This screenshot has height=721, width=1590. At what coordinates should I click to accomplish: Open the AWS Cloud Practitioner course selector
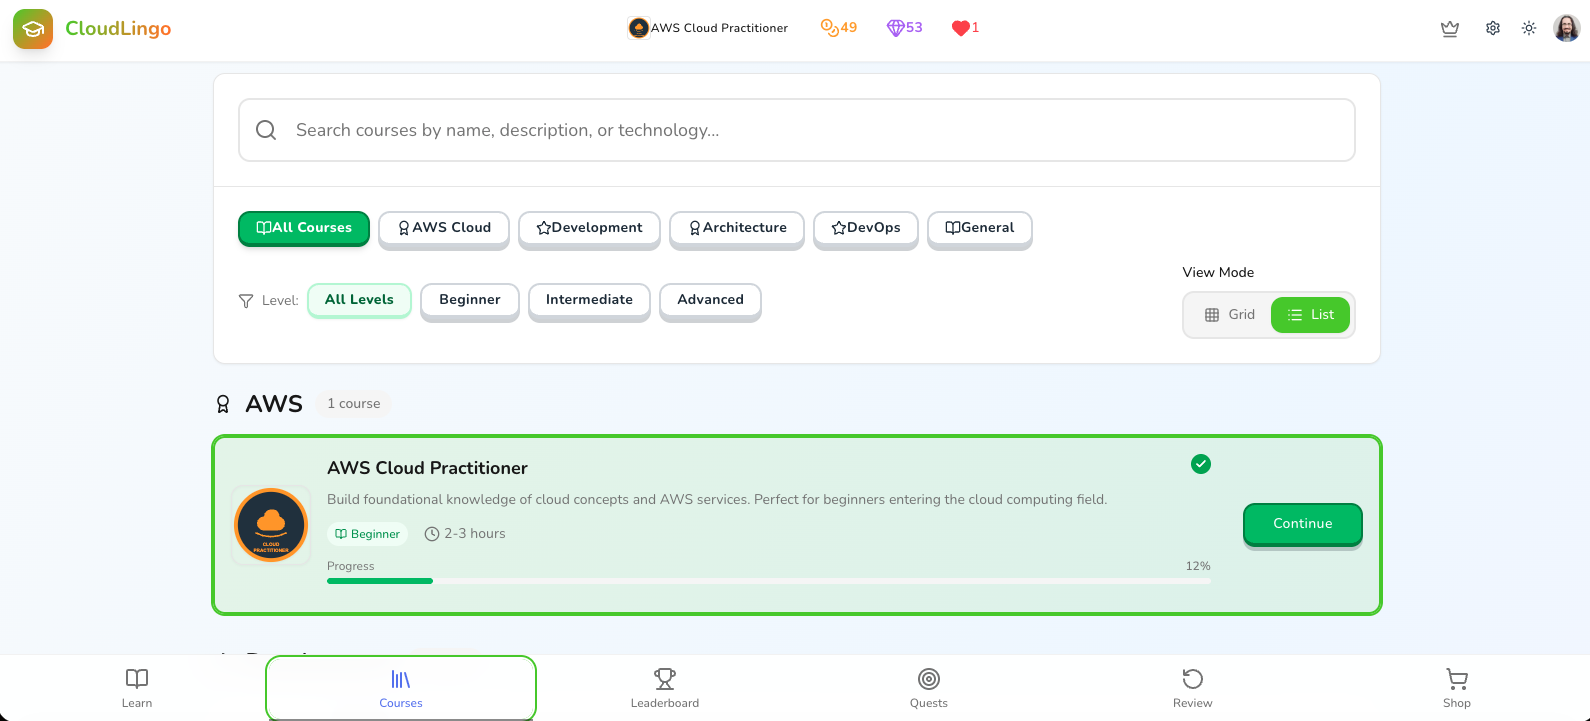click(x=708, y=28)
